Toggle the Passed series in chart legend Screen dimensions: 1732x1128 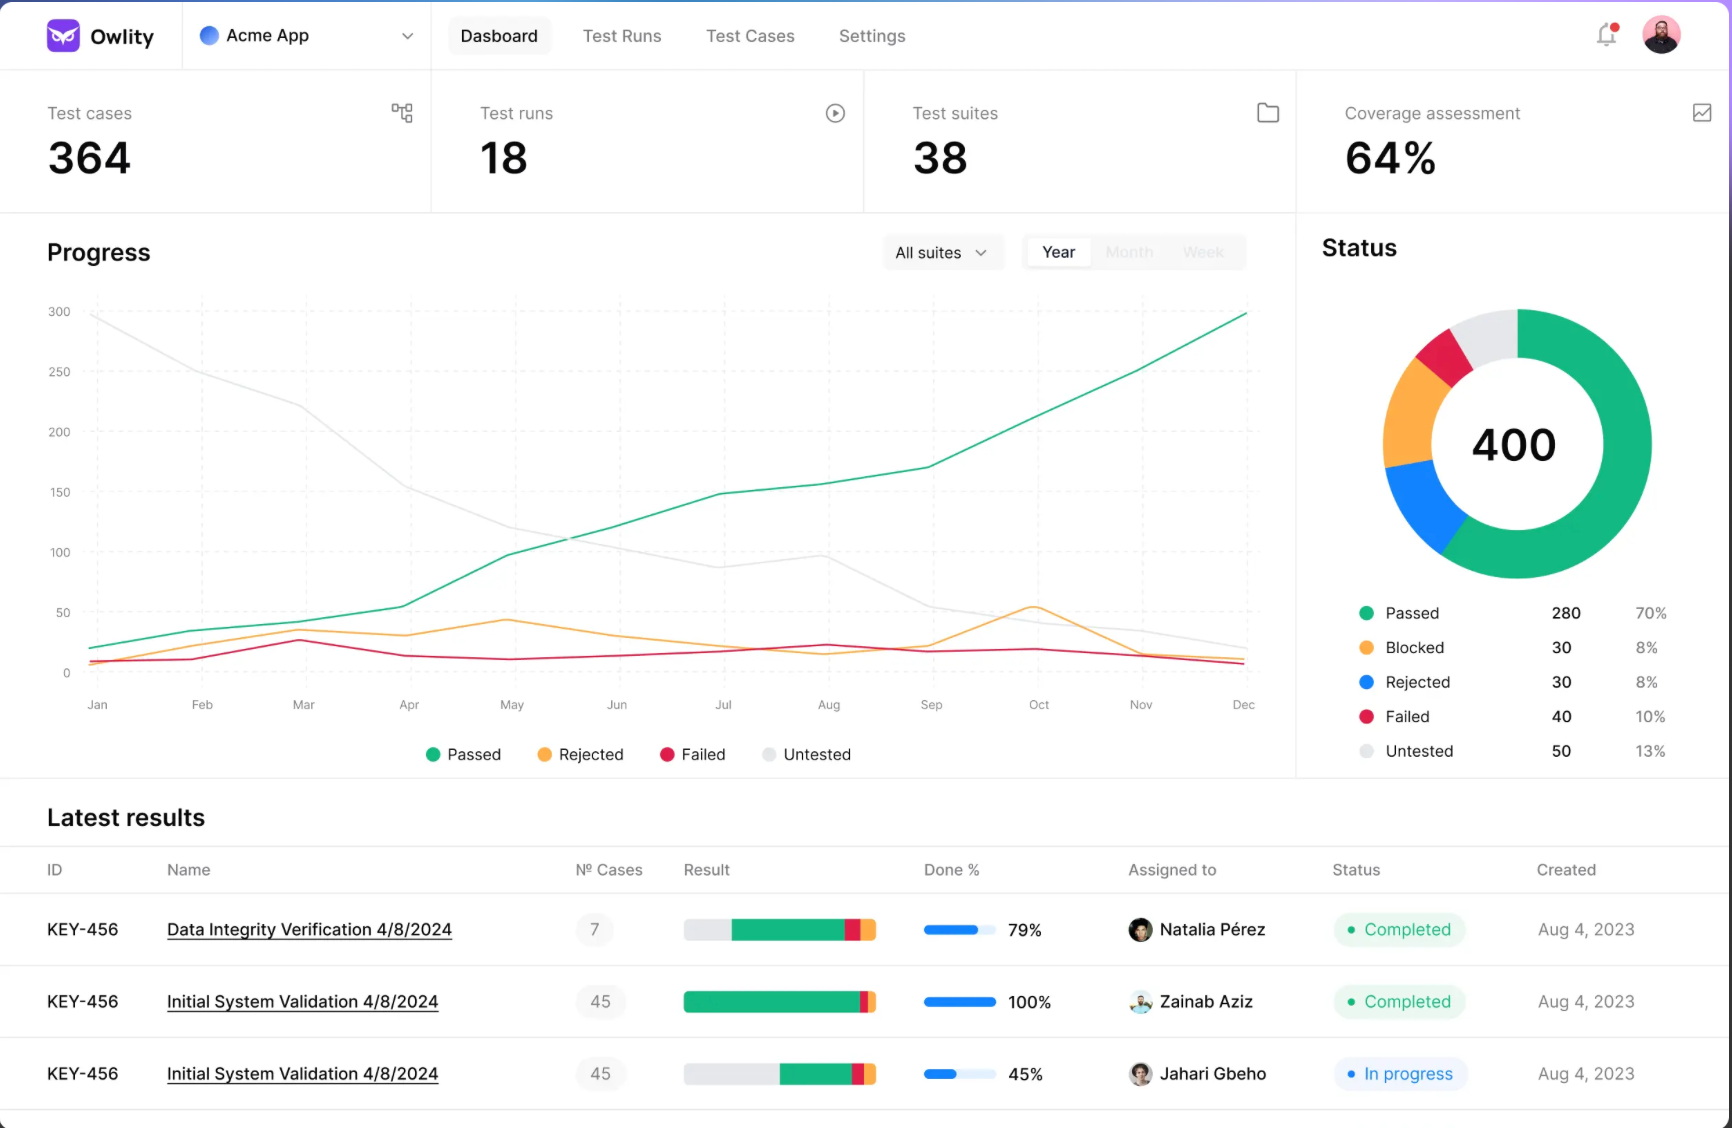coord(463,755)
